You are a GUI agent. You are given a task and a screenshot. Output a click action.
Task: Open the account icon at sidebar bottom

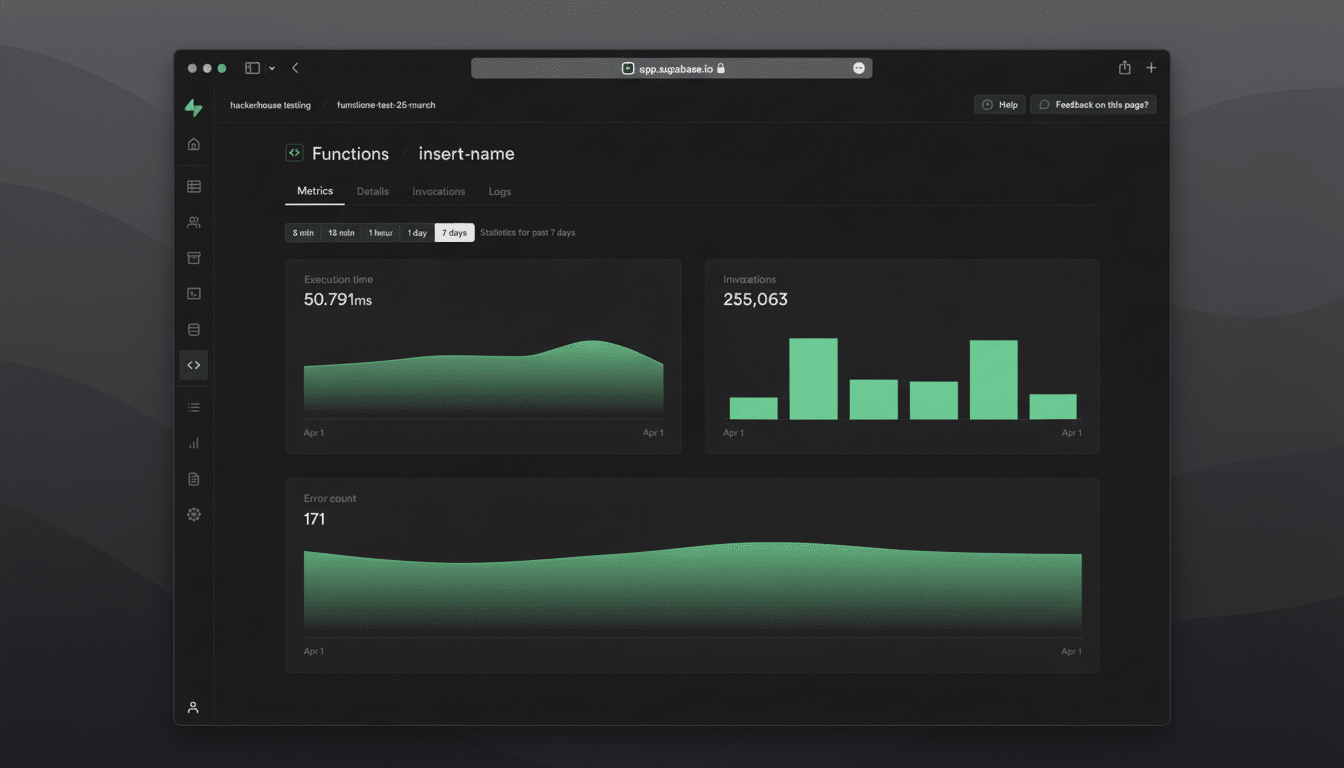(x=193, y=707)
